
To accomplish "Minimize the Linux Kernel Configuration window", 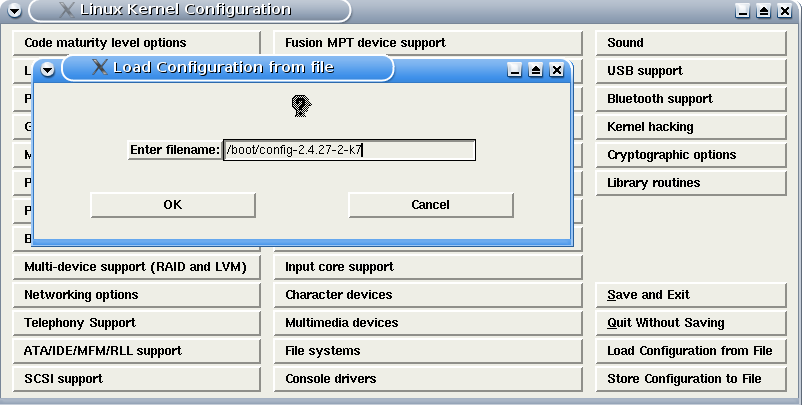I will [743, 10].
